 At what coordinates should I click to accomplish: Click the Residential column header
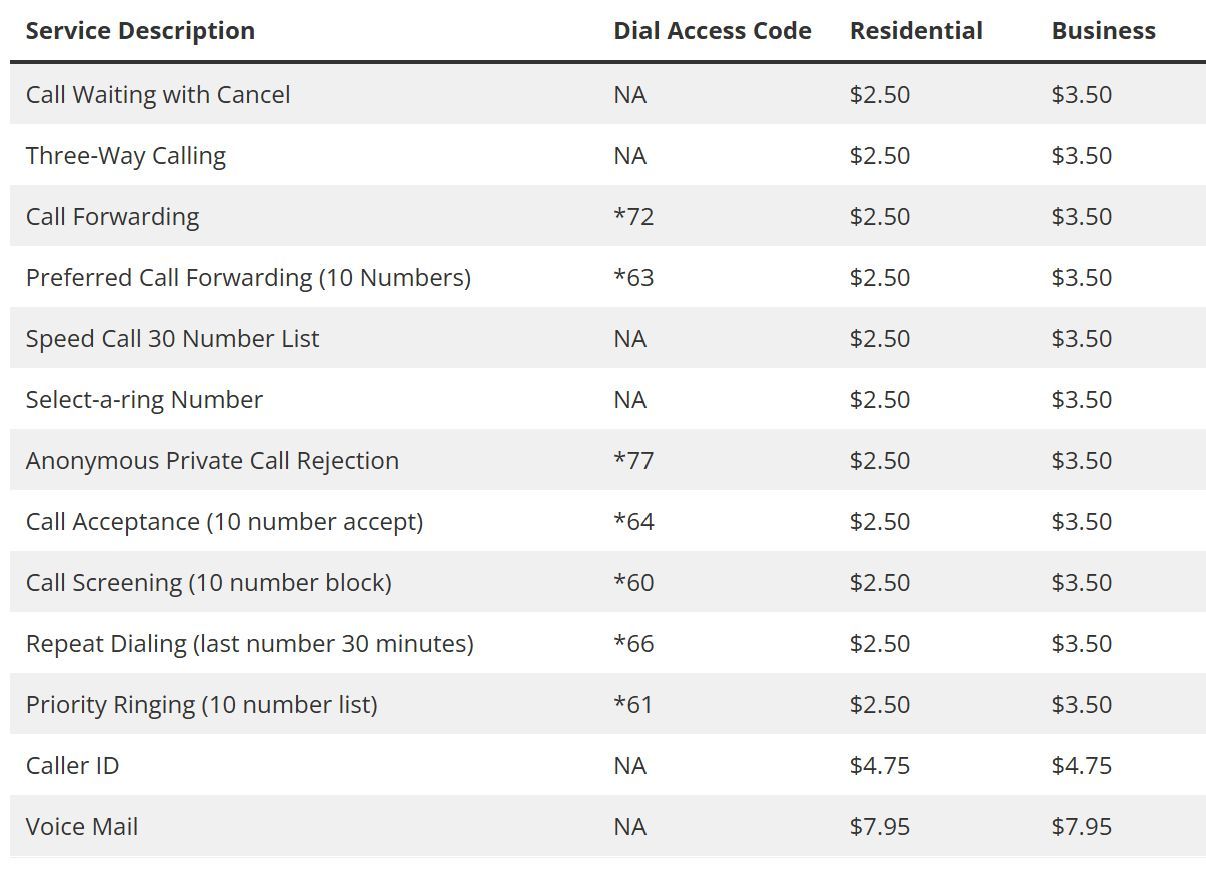coord(916,31)
